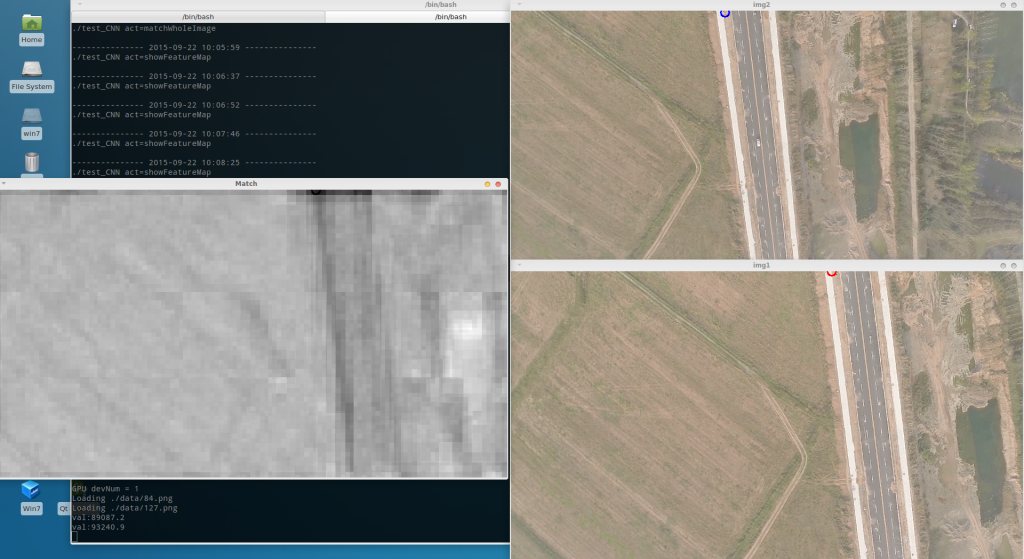Click the Match window title bar
The width and height of the screenshot is (1024, 559).
(x=246, y=184)
